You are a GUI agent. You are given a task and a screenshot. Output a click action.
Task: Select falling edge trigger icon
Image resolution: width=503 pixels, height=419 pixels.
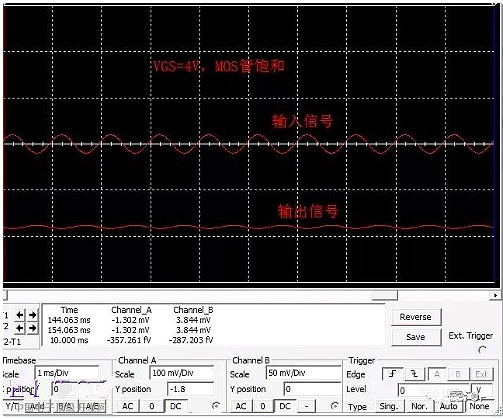(414, 374)
